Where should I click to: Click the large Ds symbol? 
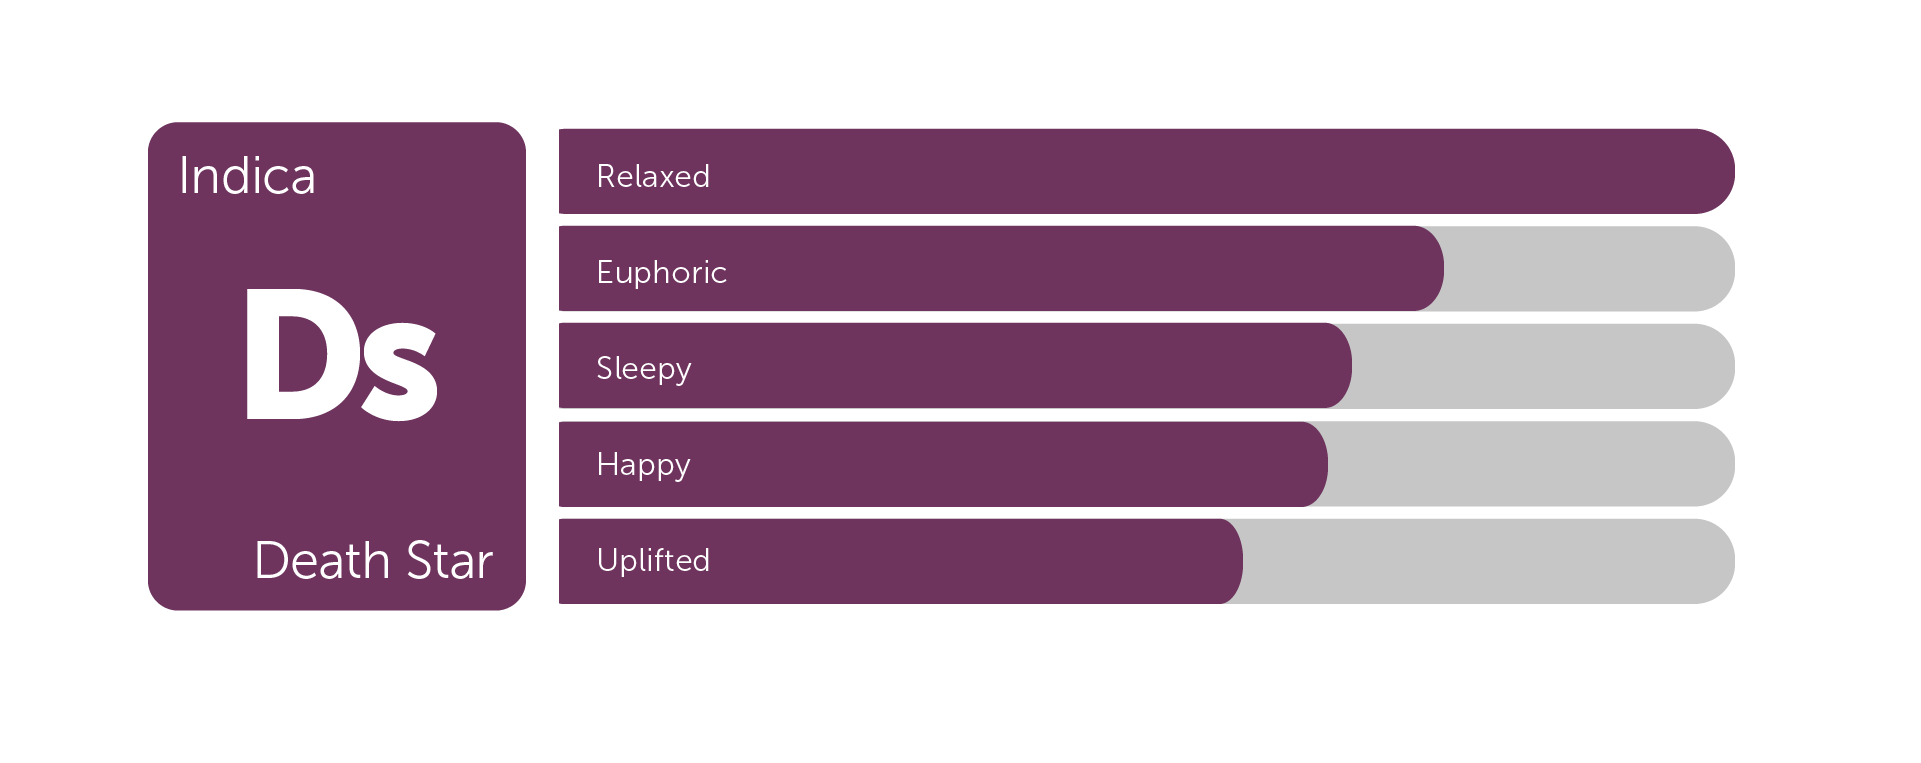[x=341, y=355]
